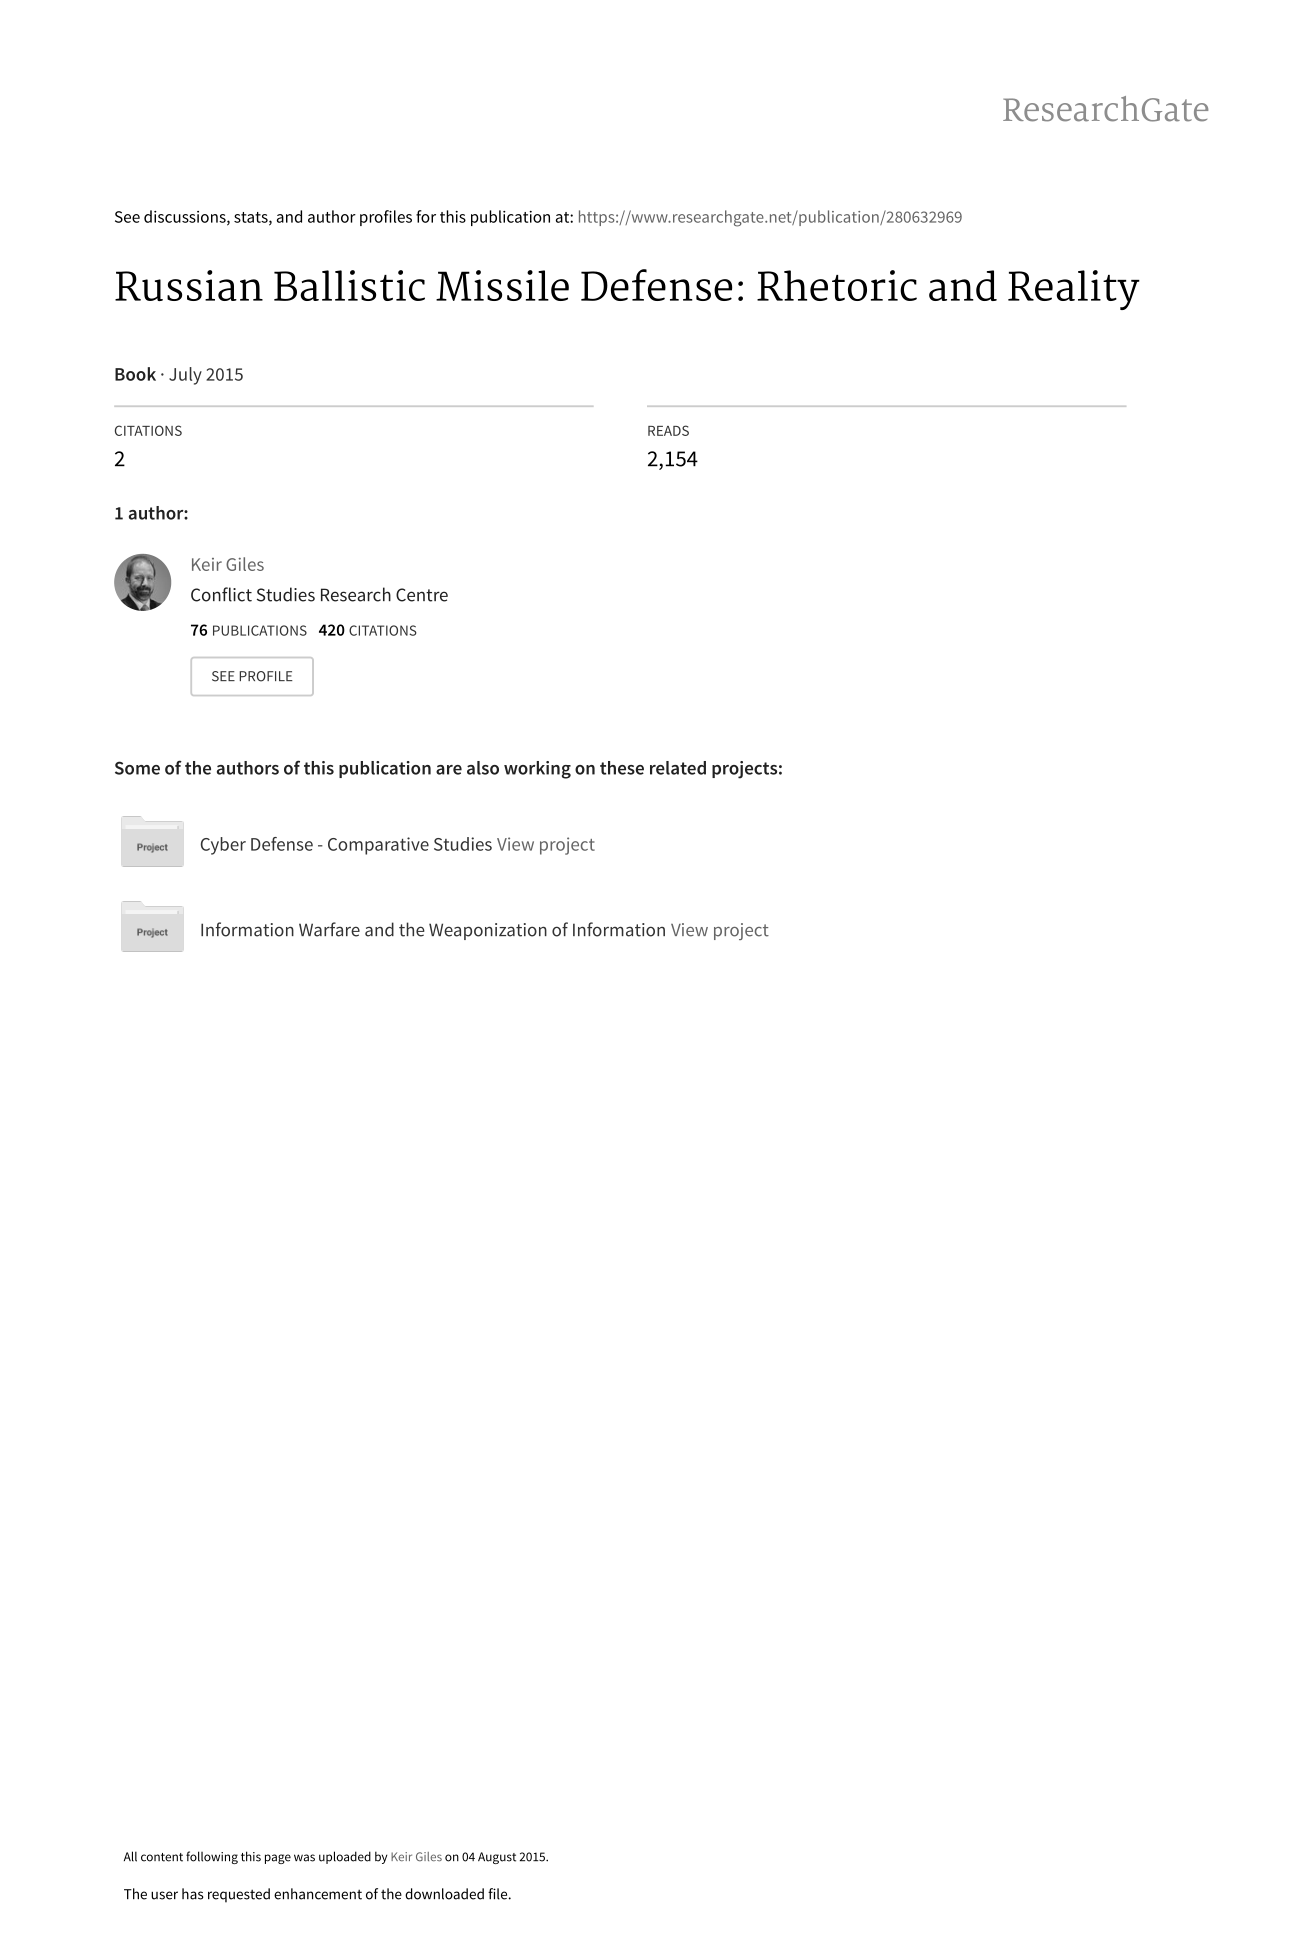Image resolution: width=1296 pixels, height=1944 pixels.
Task: Click the 76 PUBLICATIONS count
Action: 248,630
